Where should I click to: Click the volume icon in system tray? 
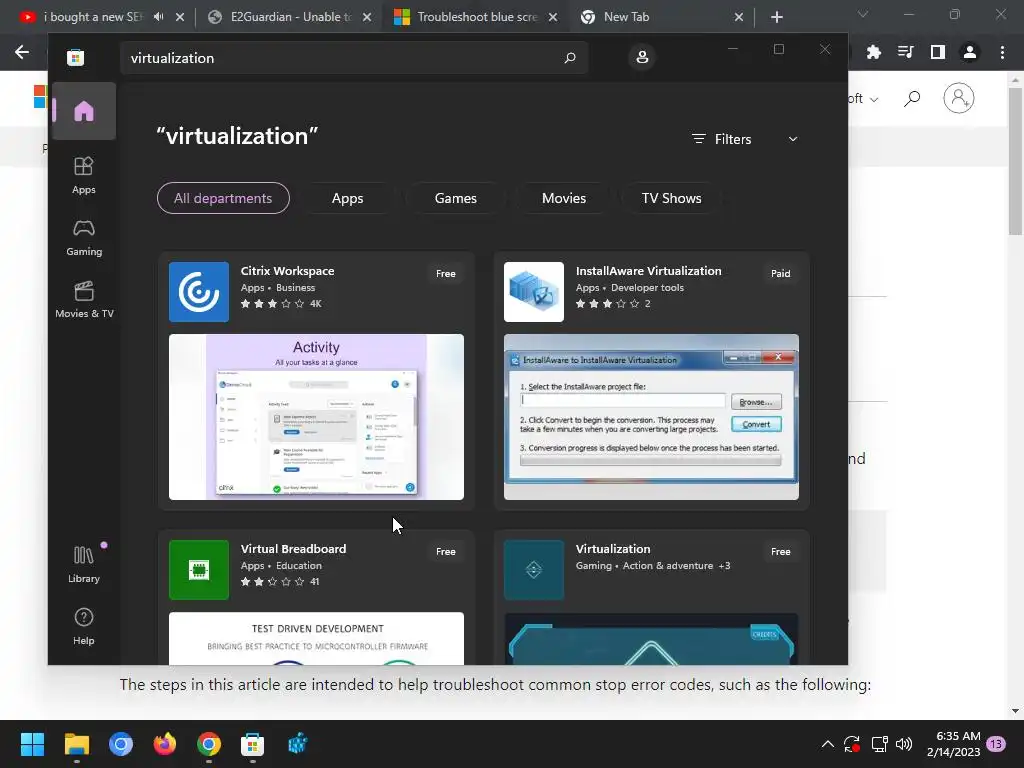(904, 744)
